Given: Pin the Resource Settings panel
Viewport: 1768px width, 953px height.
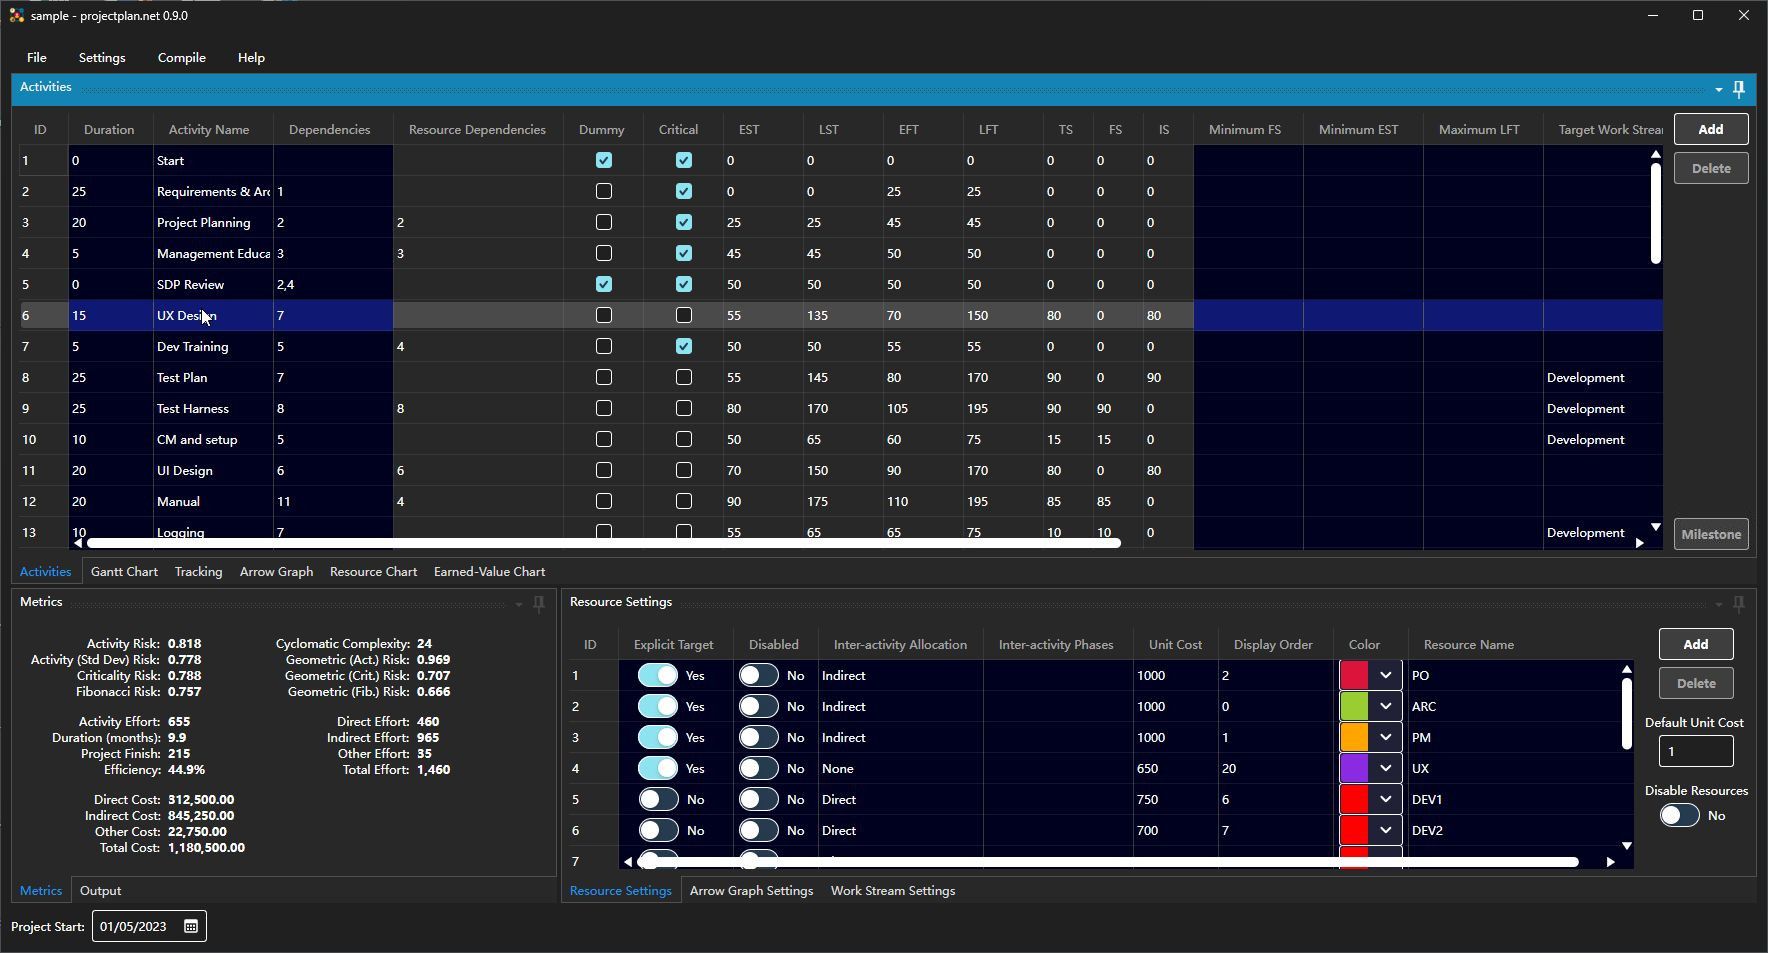Looking at the screenshot, I should (1739, 603).
